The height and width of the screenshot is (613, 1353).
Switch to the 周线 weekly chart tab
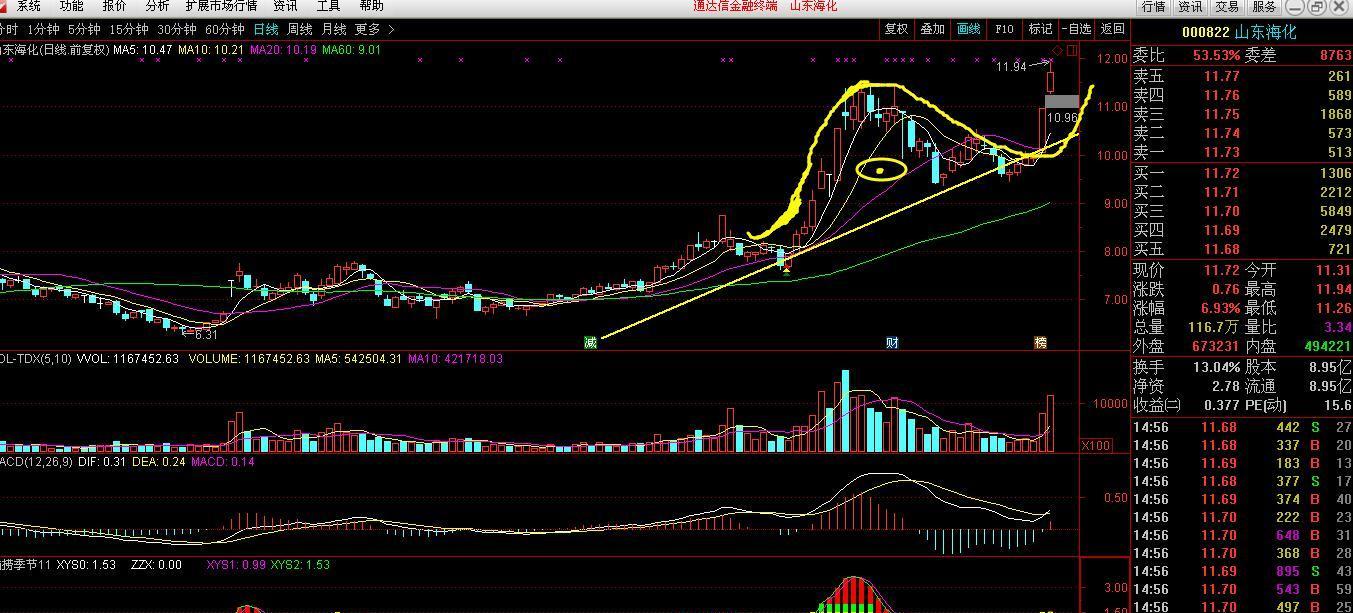300,30
